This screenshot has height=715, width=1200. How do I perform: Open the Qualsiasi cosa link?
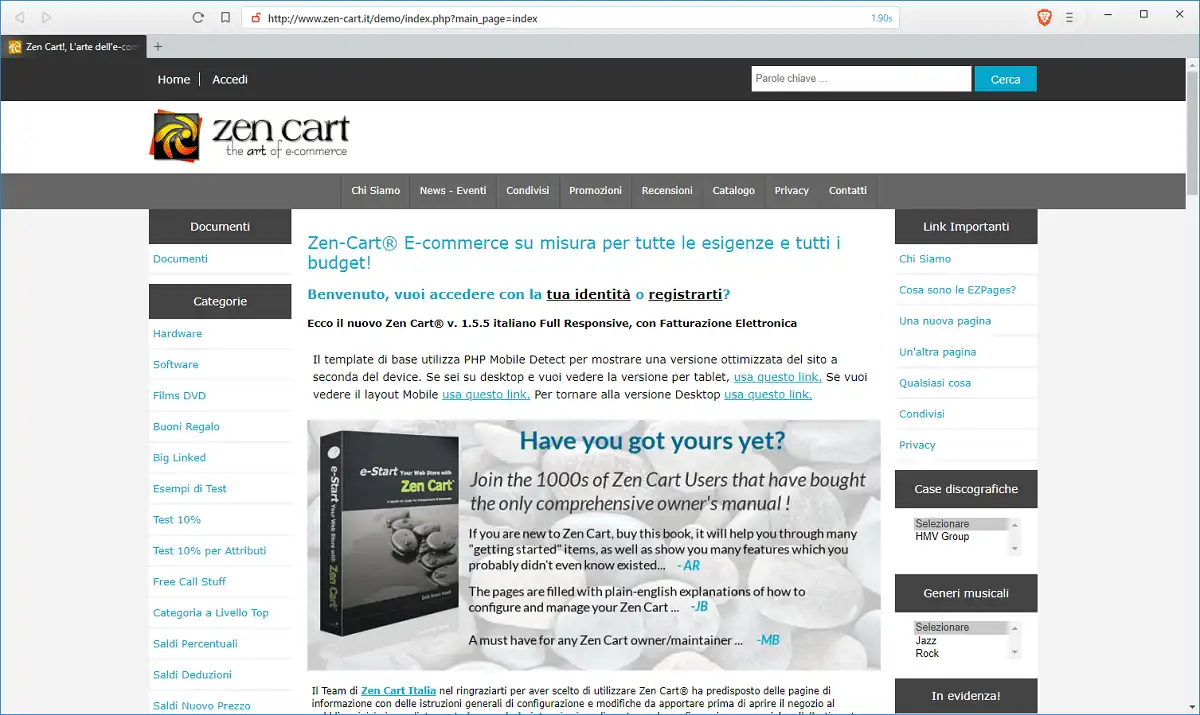click(x=935, y=383)
